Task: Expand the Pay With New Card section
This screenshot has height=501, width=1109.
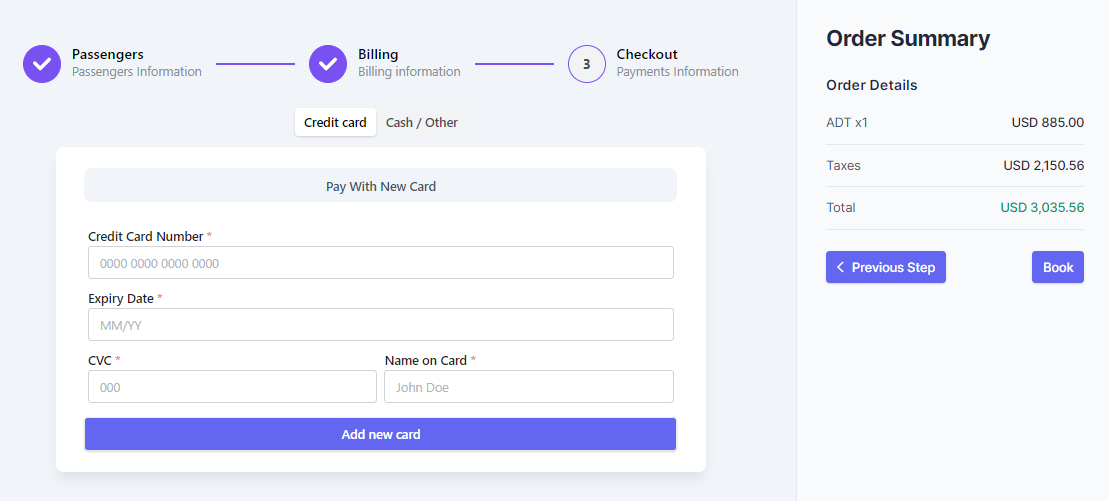Action: click(380, 186)
